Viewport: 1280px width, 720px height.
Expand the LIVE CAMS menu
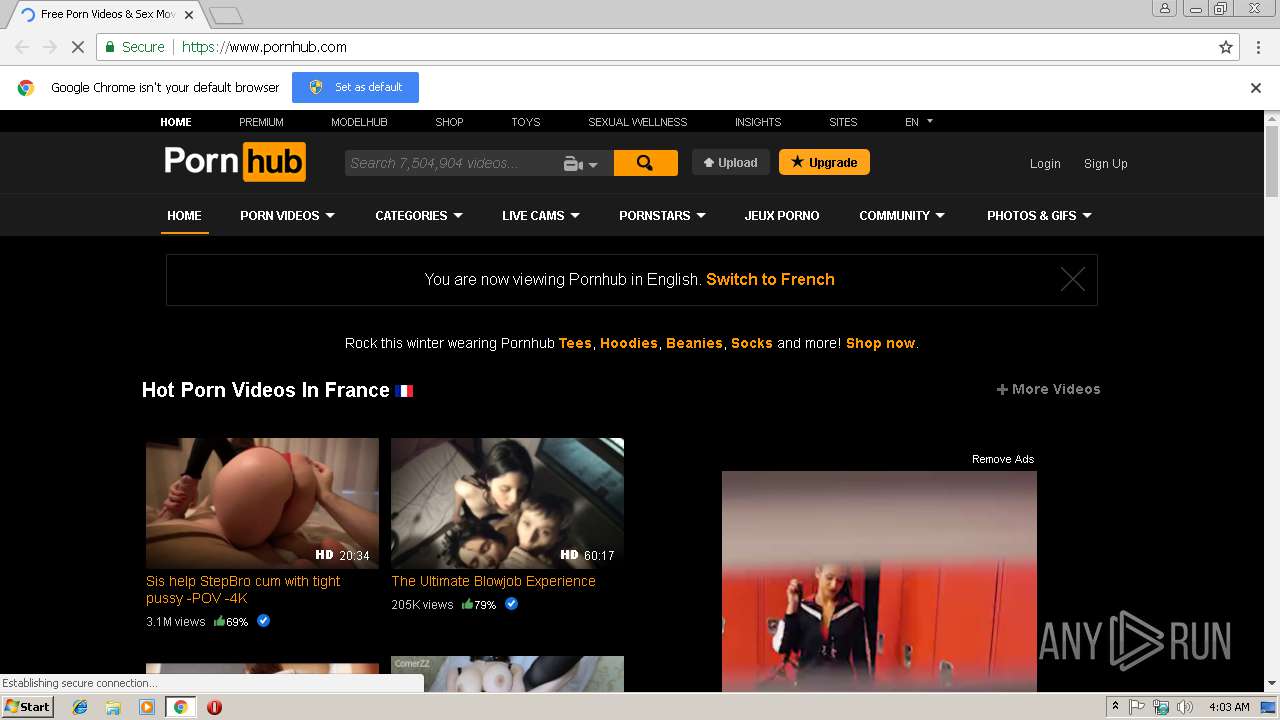click(x=540, y=215)
